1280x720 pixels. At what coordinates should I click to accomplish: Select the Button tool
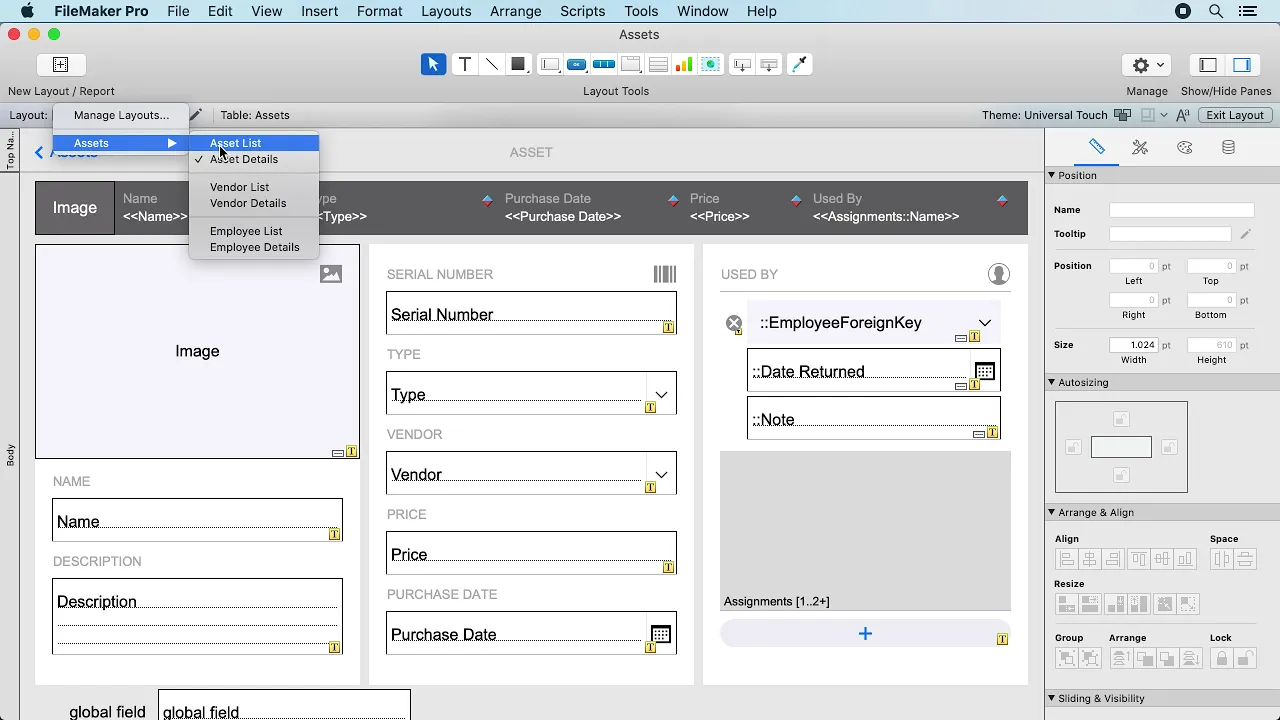click(x=577, y=64)
